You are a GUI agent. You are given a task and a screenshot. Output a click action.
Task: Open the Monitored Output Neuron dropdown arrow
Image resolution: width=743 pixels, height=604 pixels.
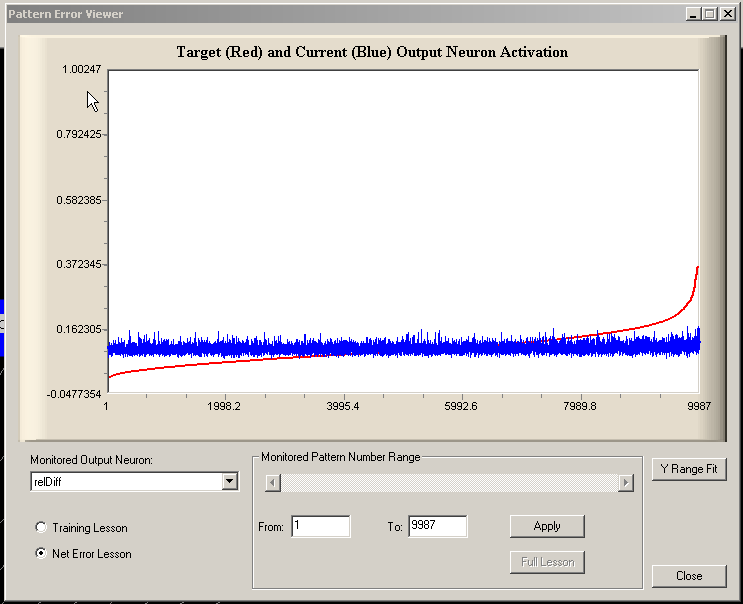(x=230, y=482)
